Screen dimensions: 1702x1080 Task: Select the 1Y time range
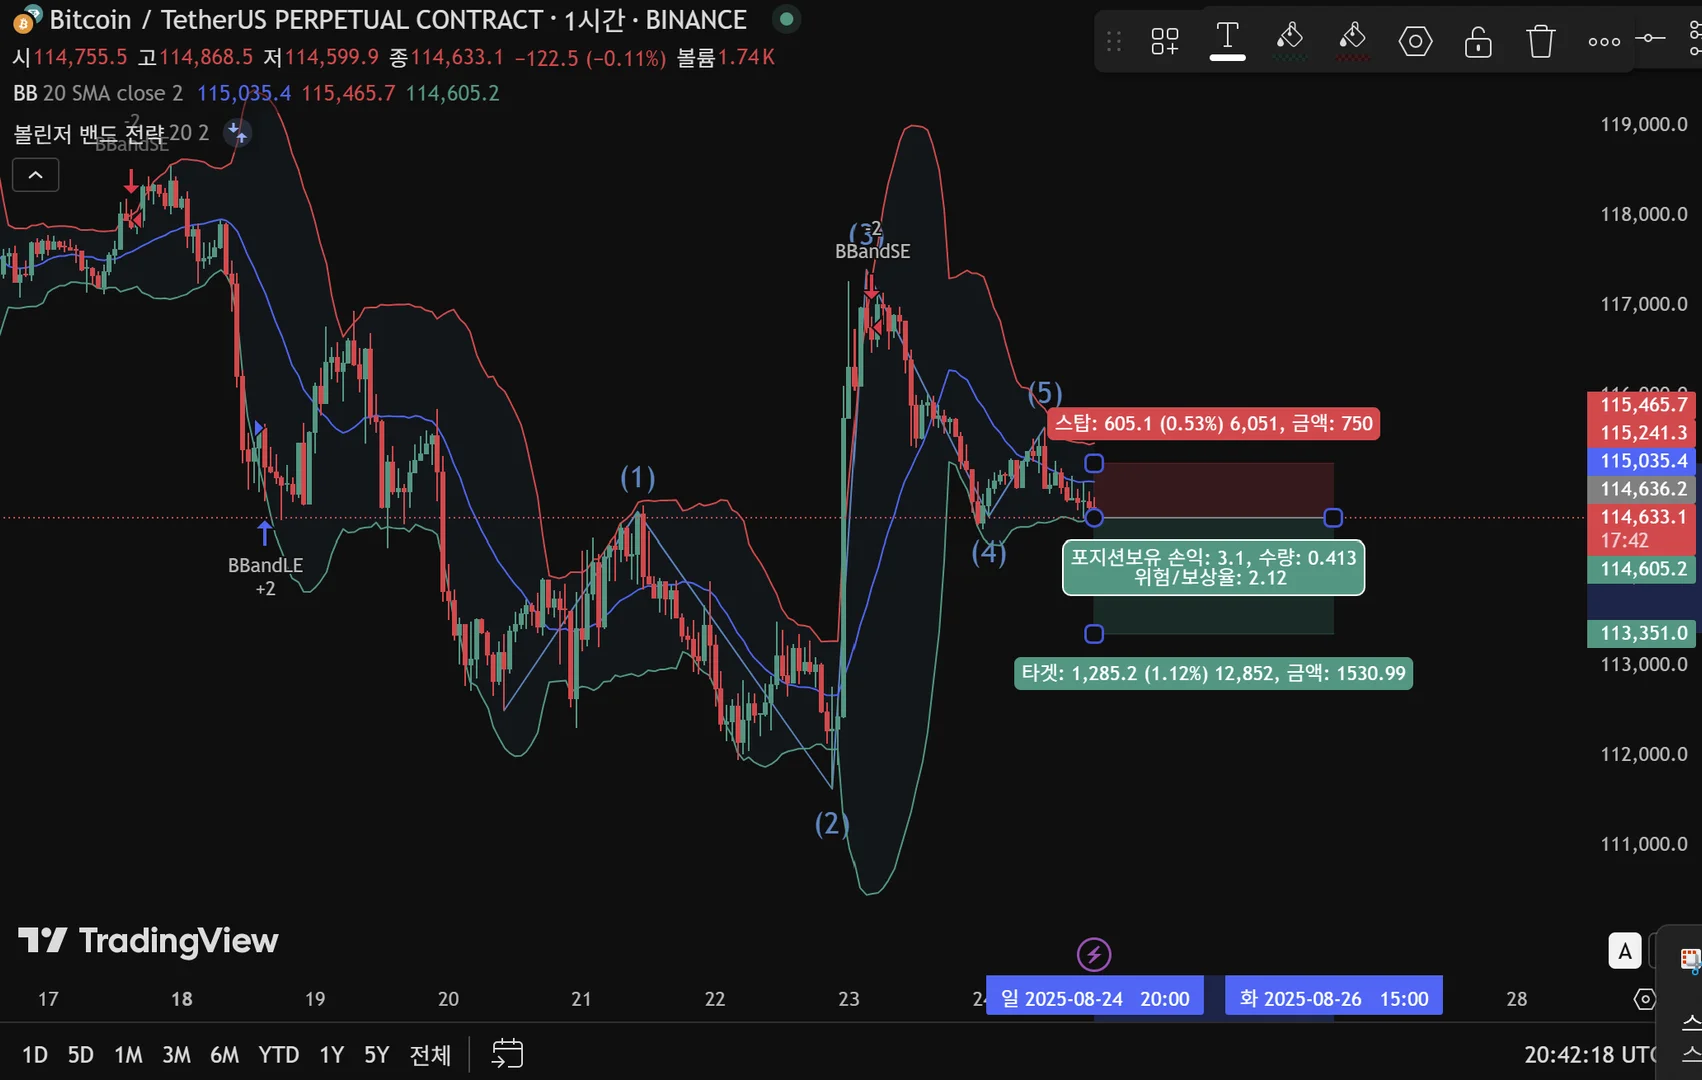pos(332,1055)
